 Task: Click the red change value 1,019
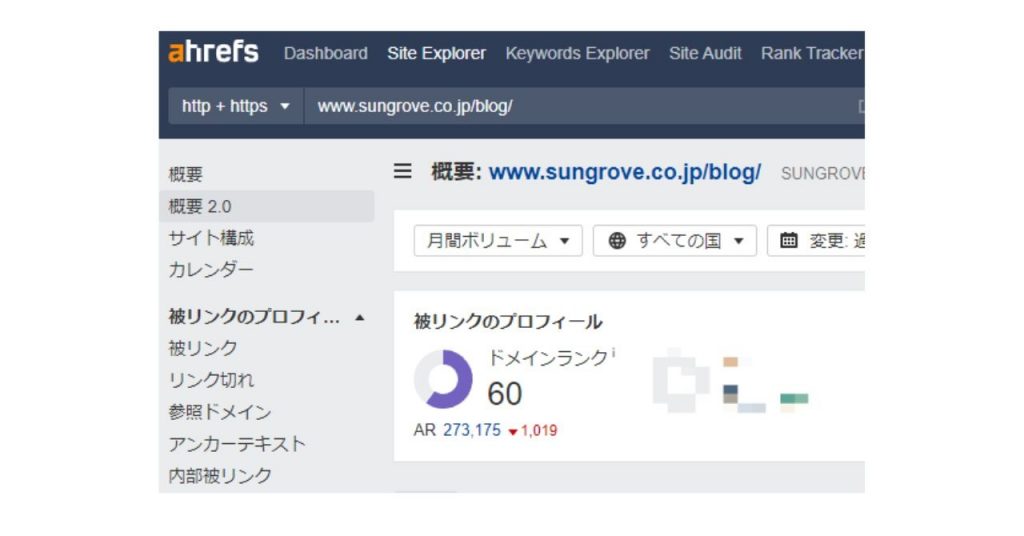pyautogui.click(x=539, y=430)
